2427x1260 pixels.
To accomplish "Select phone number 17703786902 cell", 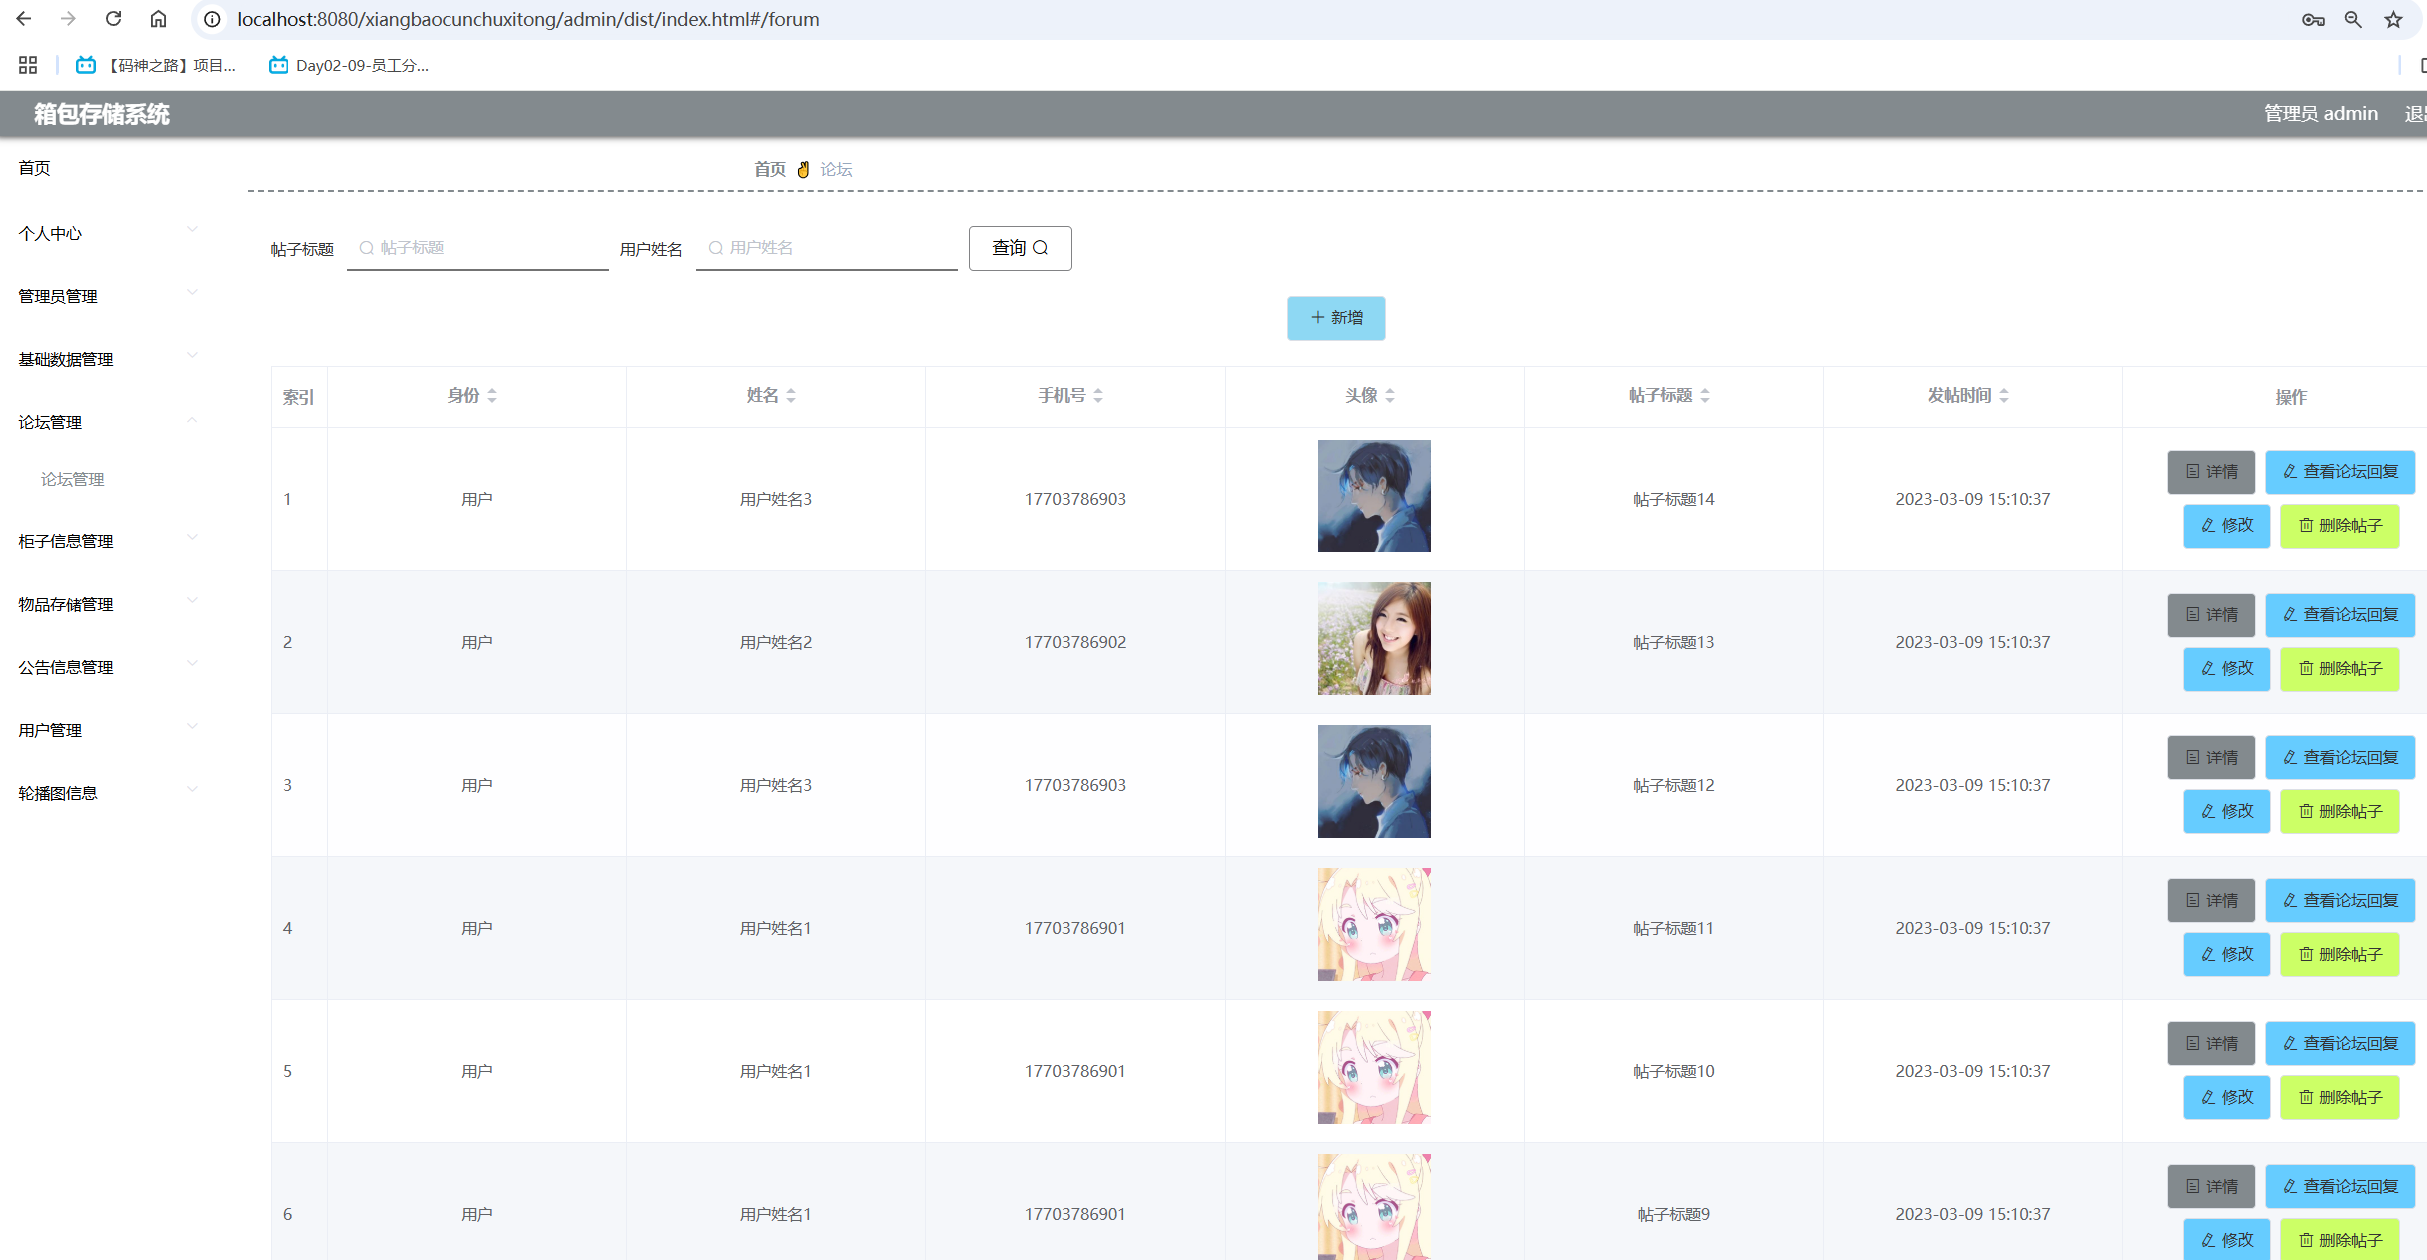I will click(x=1075, y=642).
